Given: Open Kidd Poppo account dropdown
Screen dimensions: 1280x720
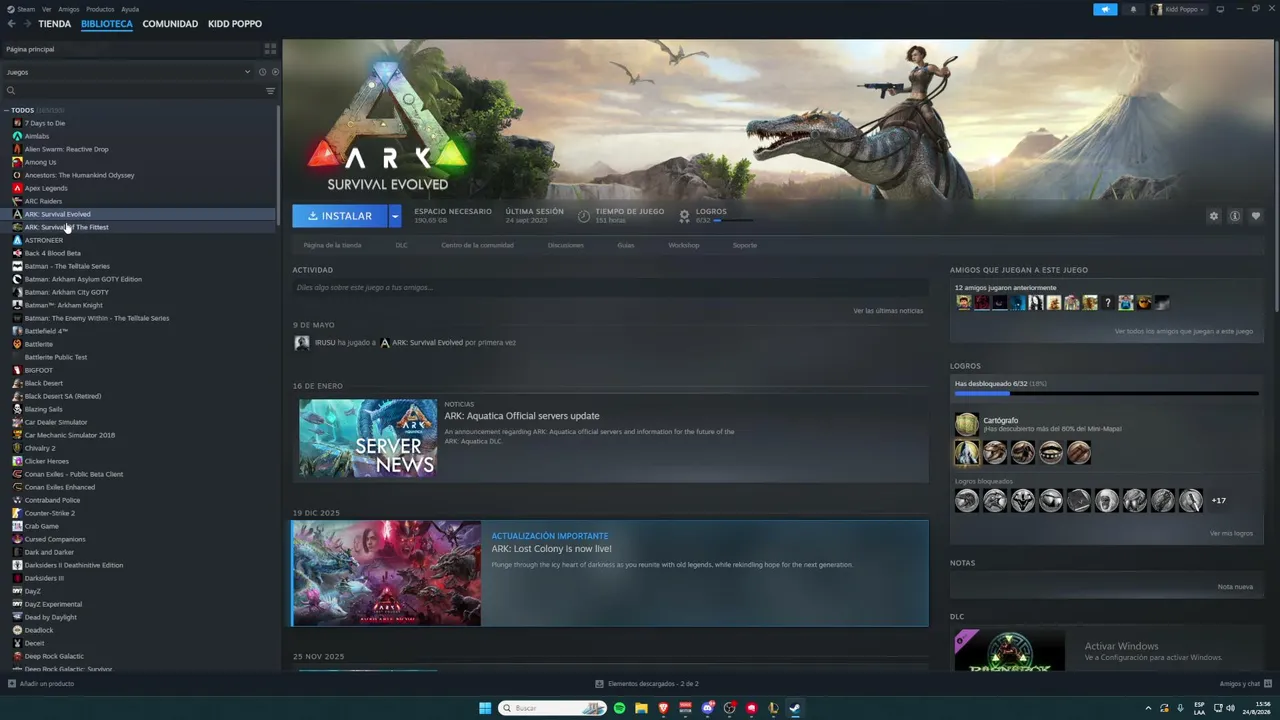Looking at the screenshot, I should point(1178,9).
